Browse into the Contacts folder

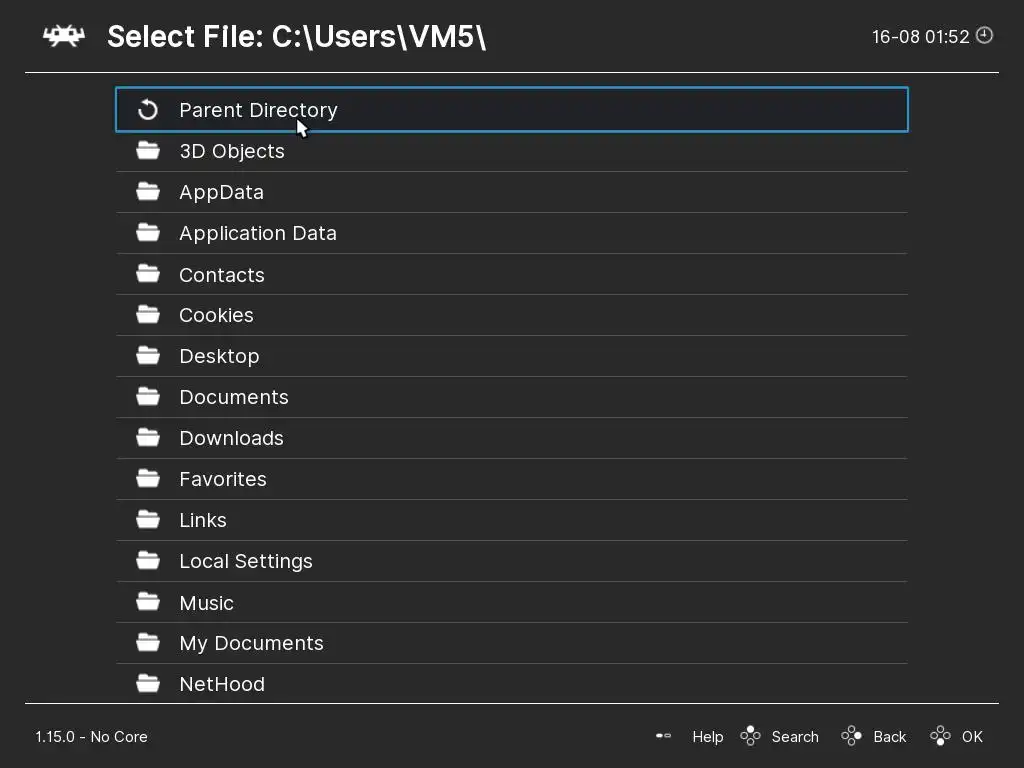click(221, 275)
